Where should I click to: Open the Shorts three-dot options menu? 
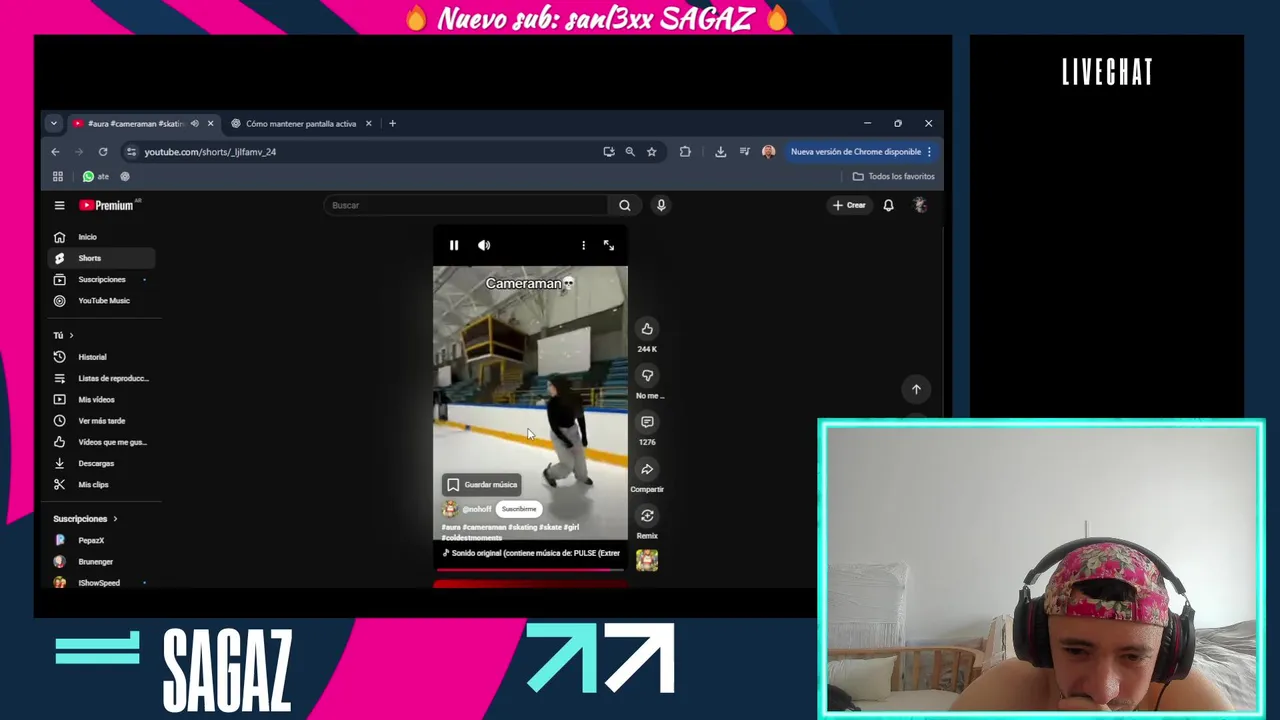coord(583,245)
